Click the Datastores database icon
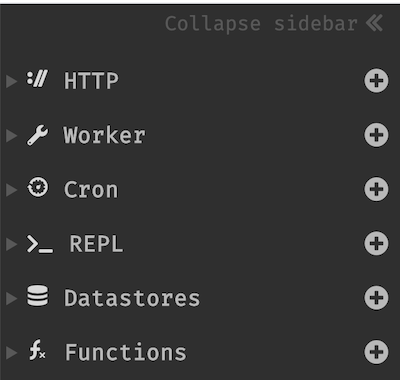Screen dimensions: 400x380 (37, 295)
